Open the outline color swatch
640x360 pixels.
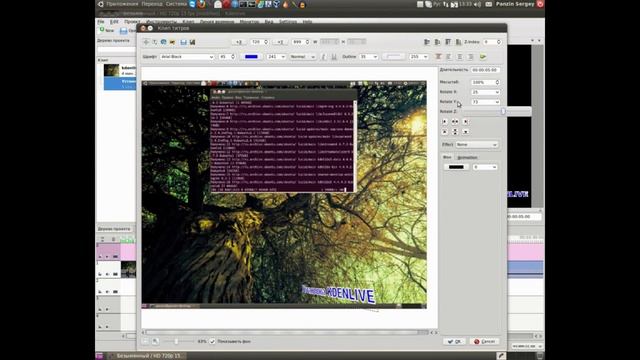[393, 57]
